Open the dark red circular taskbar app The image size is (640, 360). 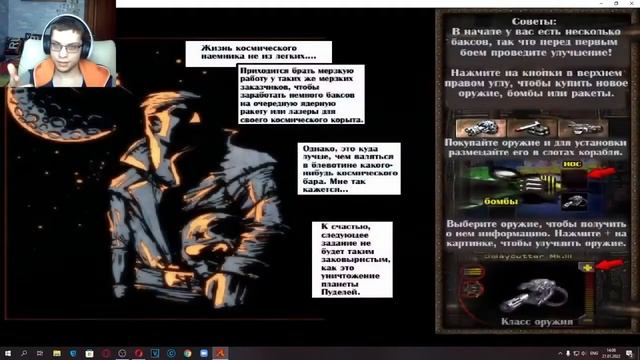pyautogui.click(x=106, y=353)
